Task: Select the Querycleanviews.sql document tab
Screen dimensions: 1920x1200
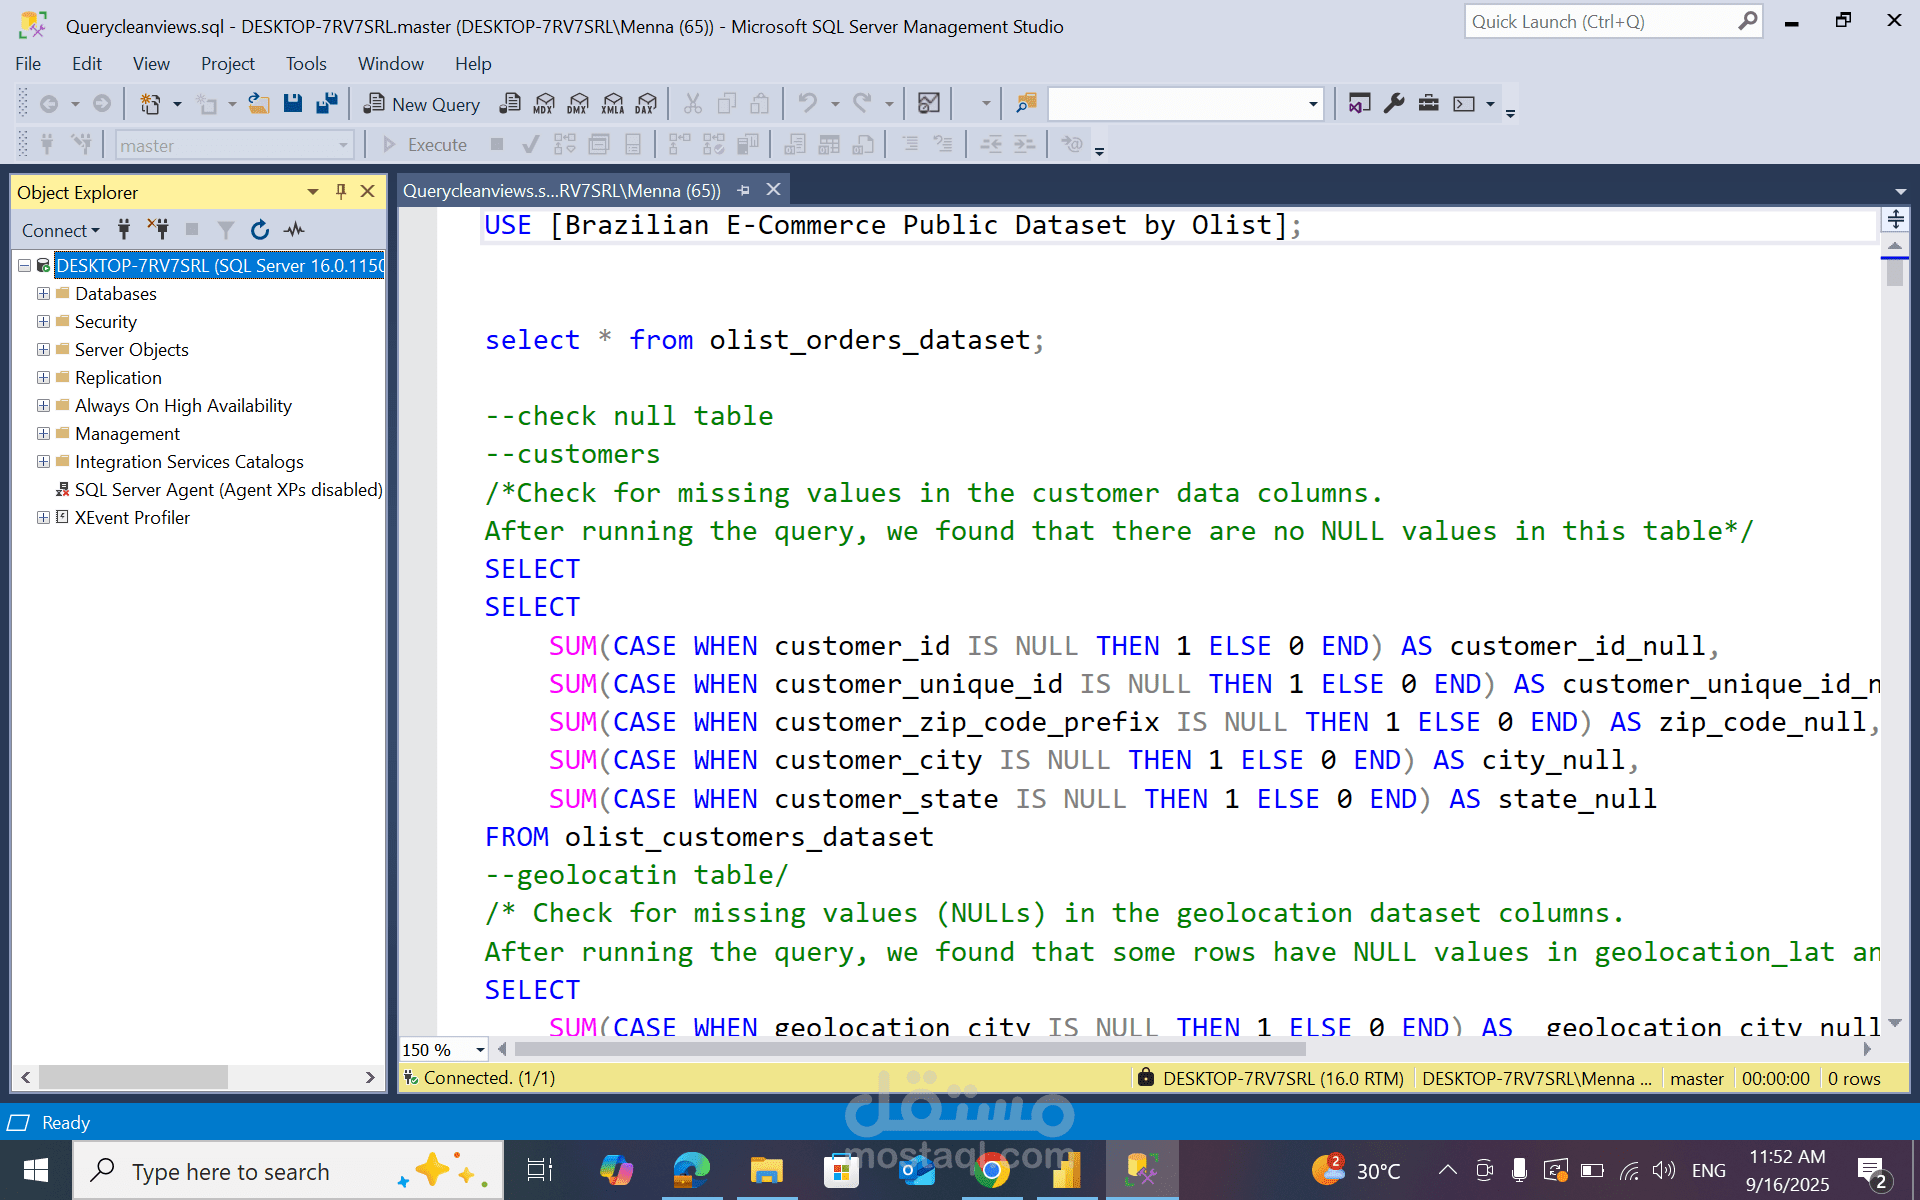Action: tap(562, 190)
